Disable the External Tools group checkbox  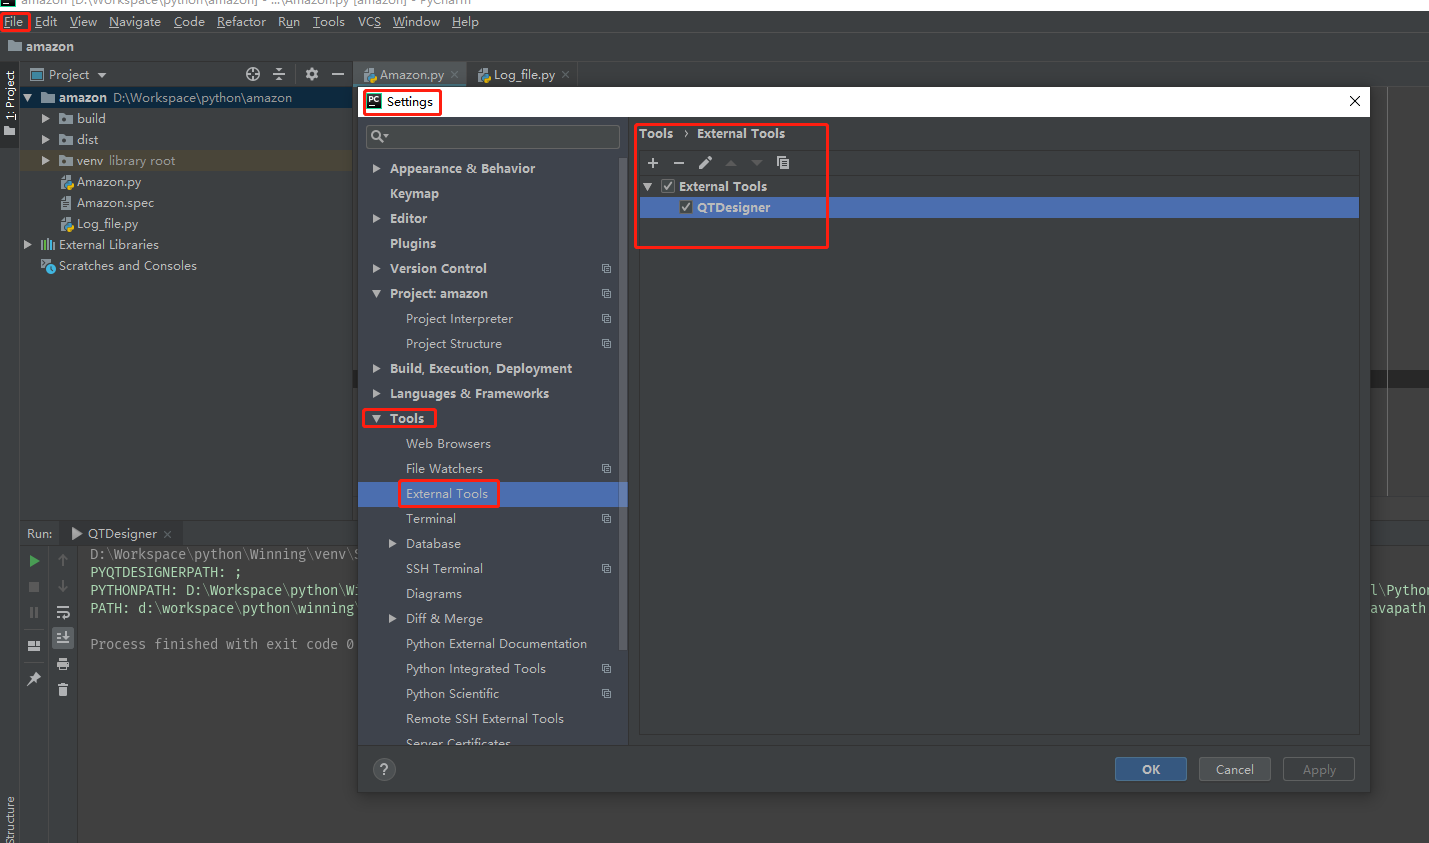pyautogui.click(x=667, y=186)
